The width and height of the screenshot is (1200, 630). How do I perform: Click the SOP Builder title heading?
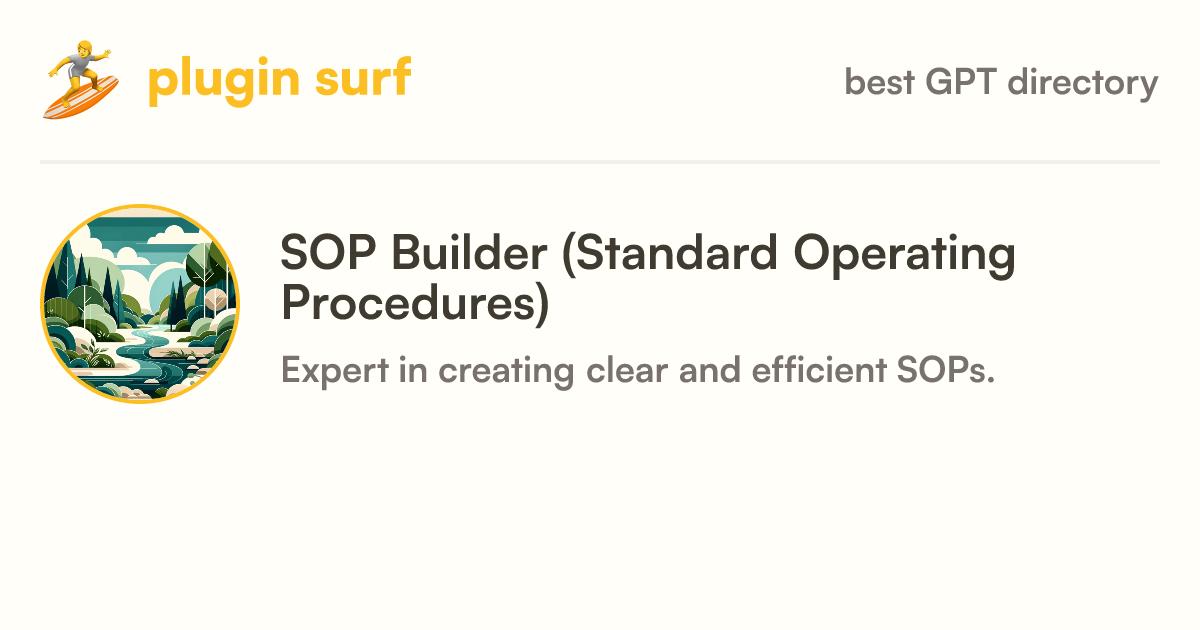648,279
